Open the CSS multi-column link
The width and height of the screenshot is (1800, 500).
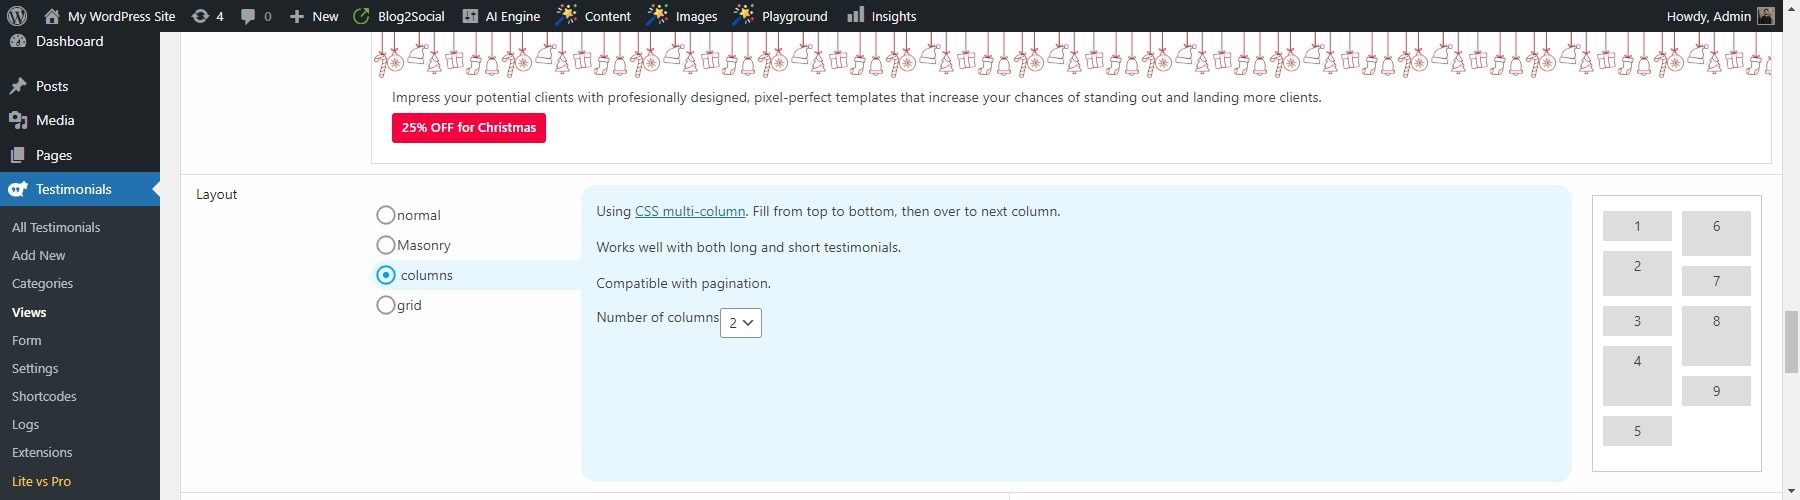pyautogui.click(x=689, y=211)
